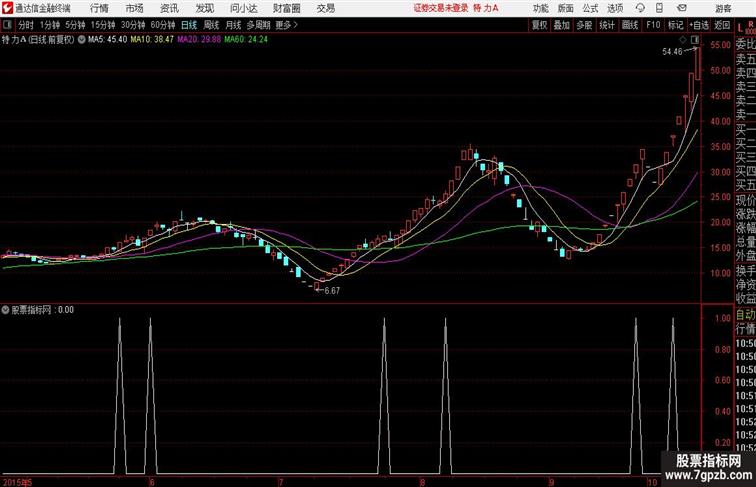Click the 统计 statistics button
This screenshot has width=756, height=487.
tap(607, 25)
